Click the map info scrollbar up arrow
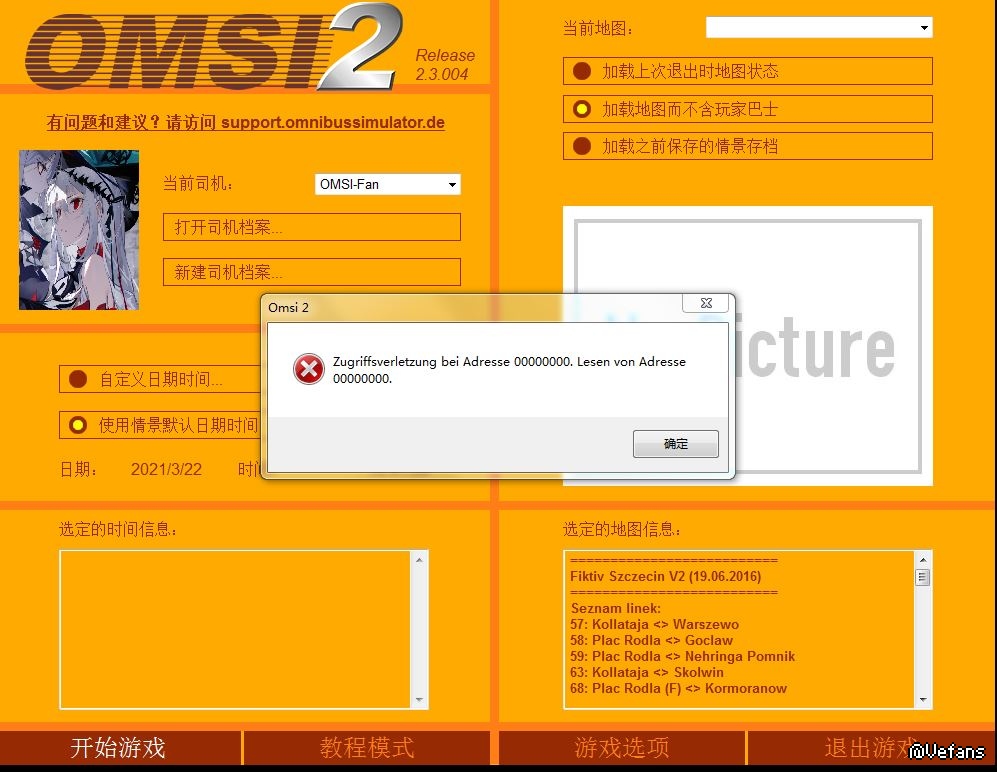The width and height of the screenshot is (997, 772). point(923,560)
